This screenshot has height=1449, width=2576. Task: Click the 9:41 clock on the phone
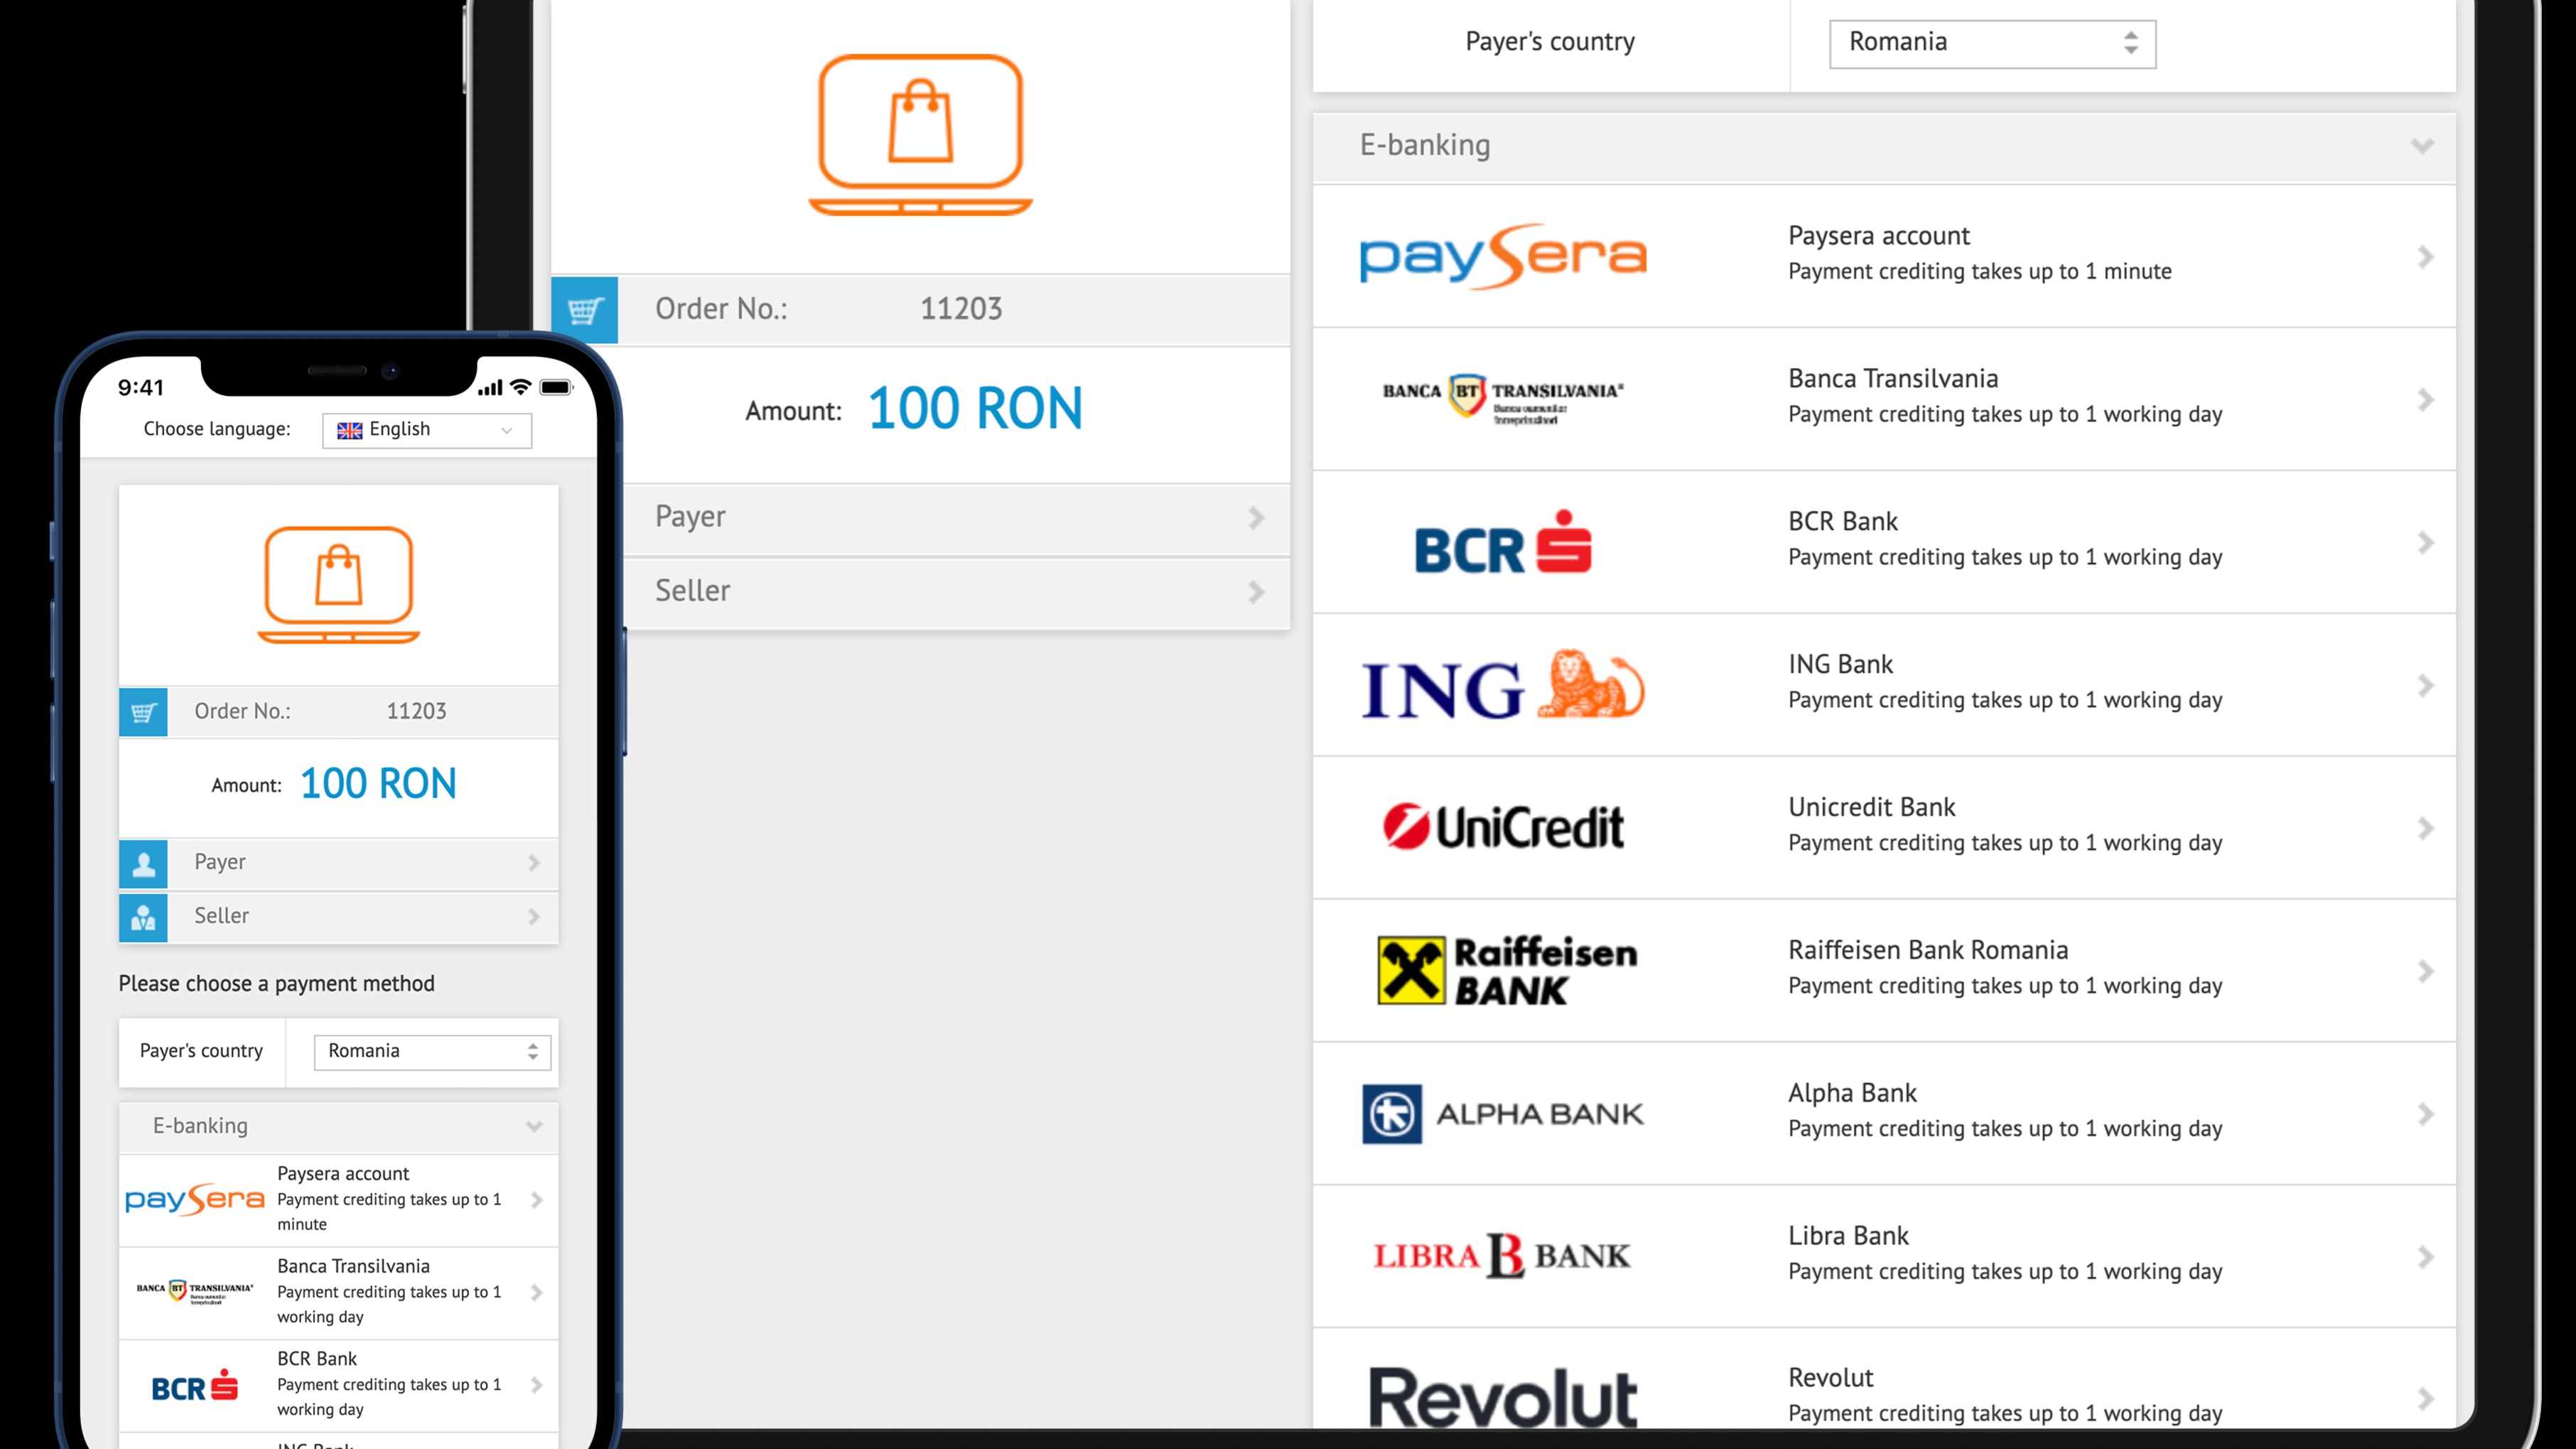(141, 388)
